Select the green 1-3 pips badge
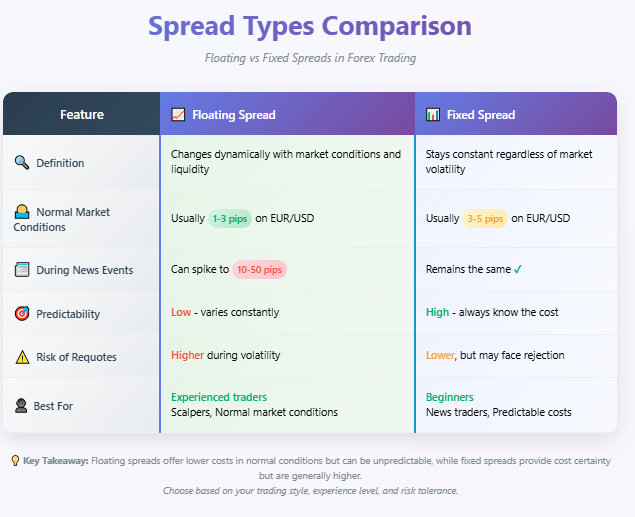The image size is (635, 517). (230, 219)
